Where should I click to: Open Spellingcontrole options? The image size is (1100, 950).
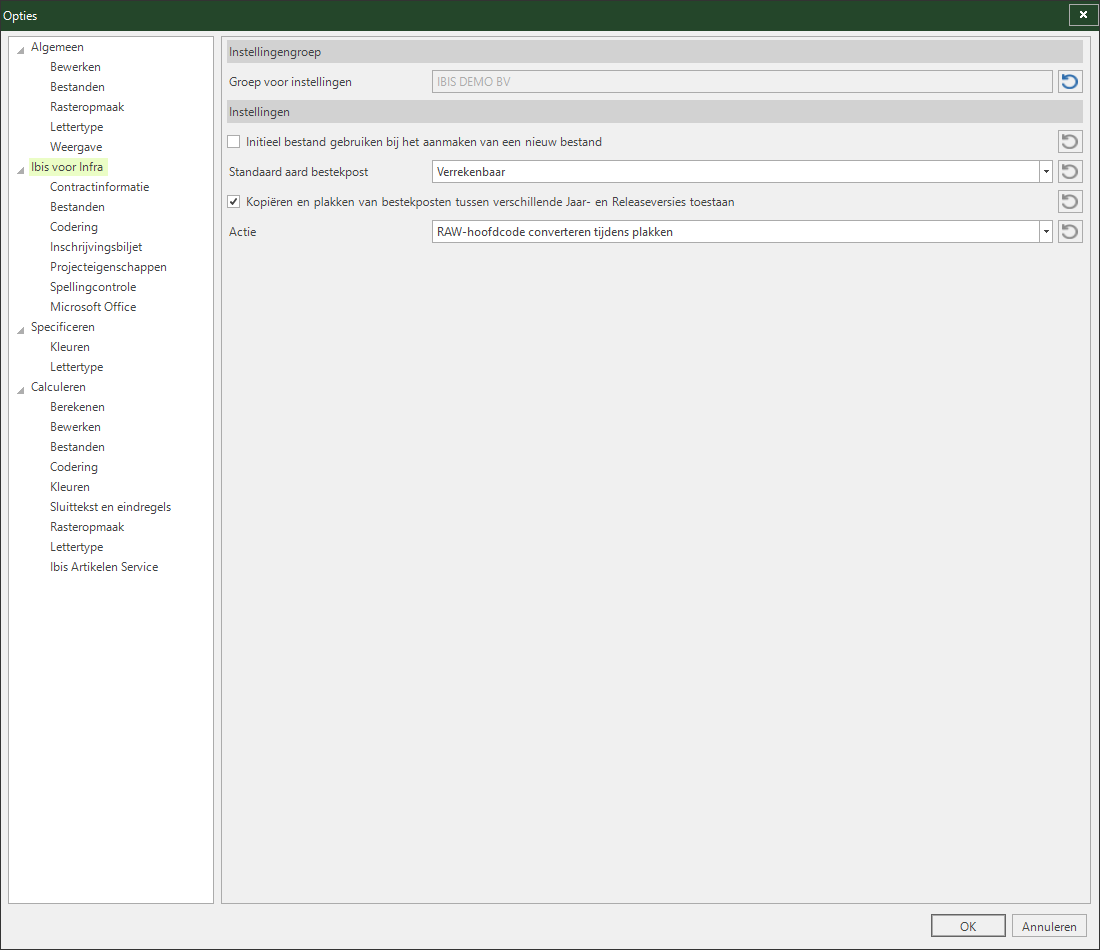coord(93,287)
